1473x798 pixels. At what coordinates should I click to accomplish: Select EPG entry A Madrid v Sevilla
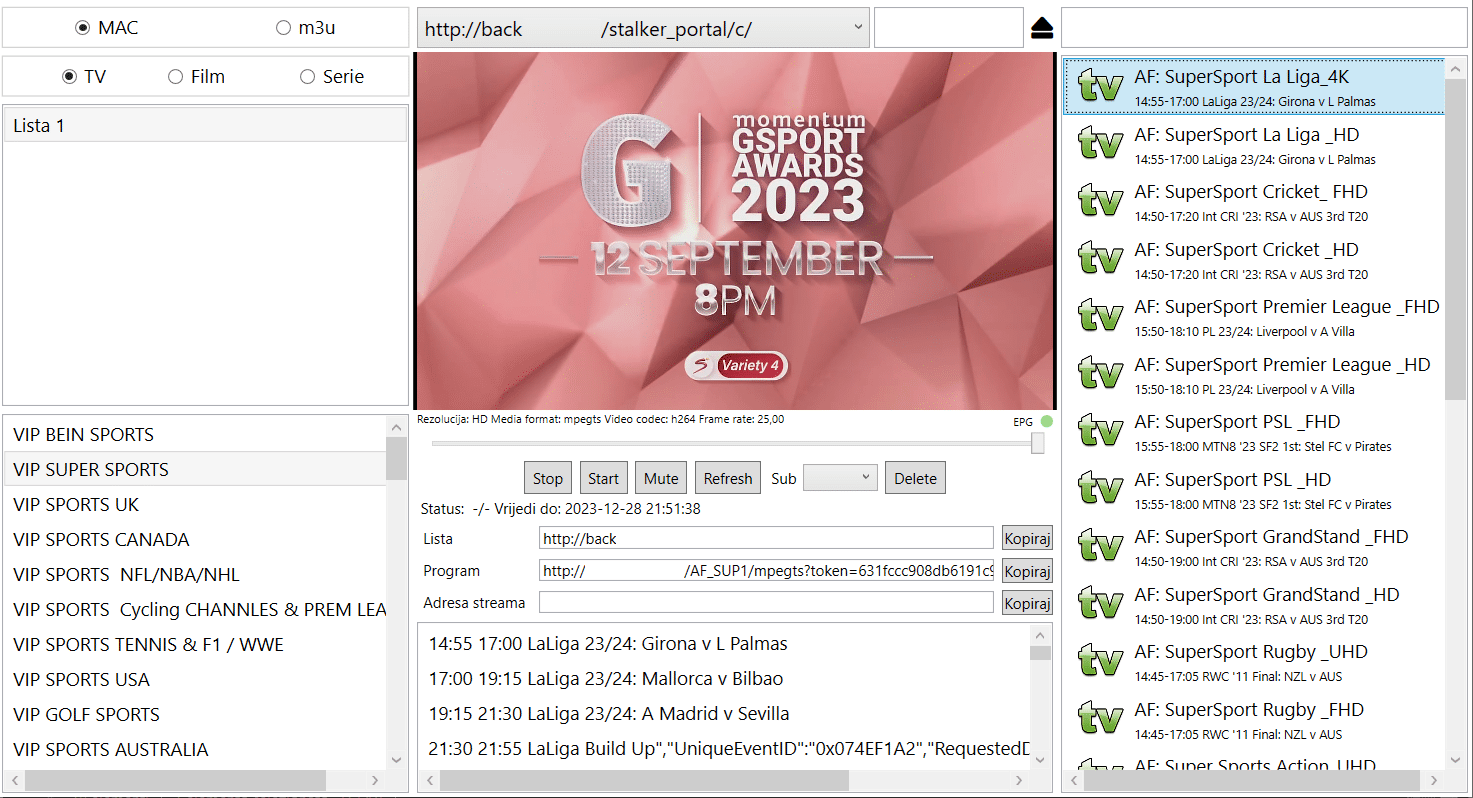pyautogui.click(x=724, y=714)
